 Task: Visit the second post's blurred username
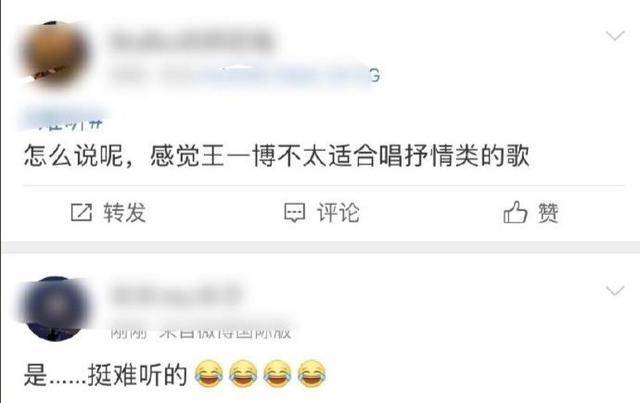coord(176,295)
